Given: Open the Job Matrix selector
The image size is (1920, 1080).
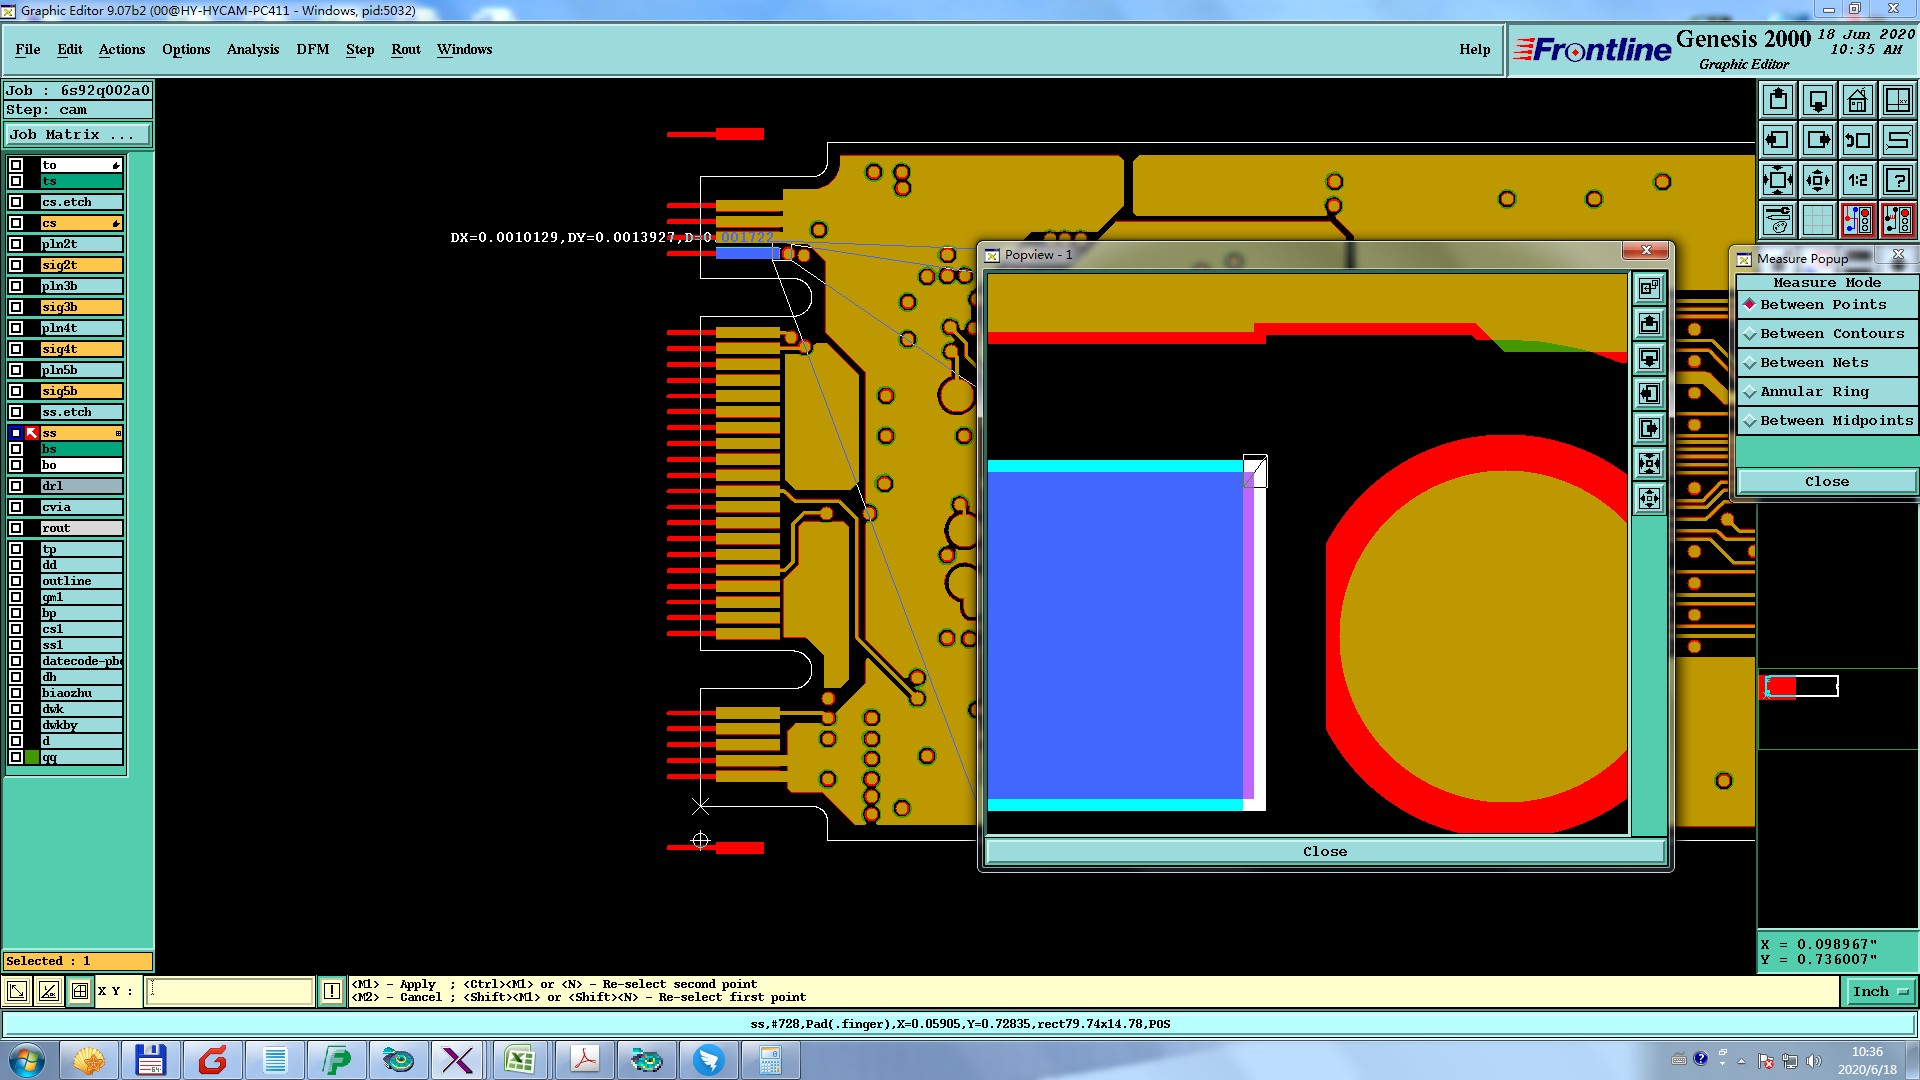Looking at the screenshot, I should tap(78, 135).
